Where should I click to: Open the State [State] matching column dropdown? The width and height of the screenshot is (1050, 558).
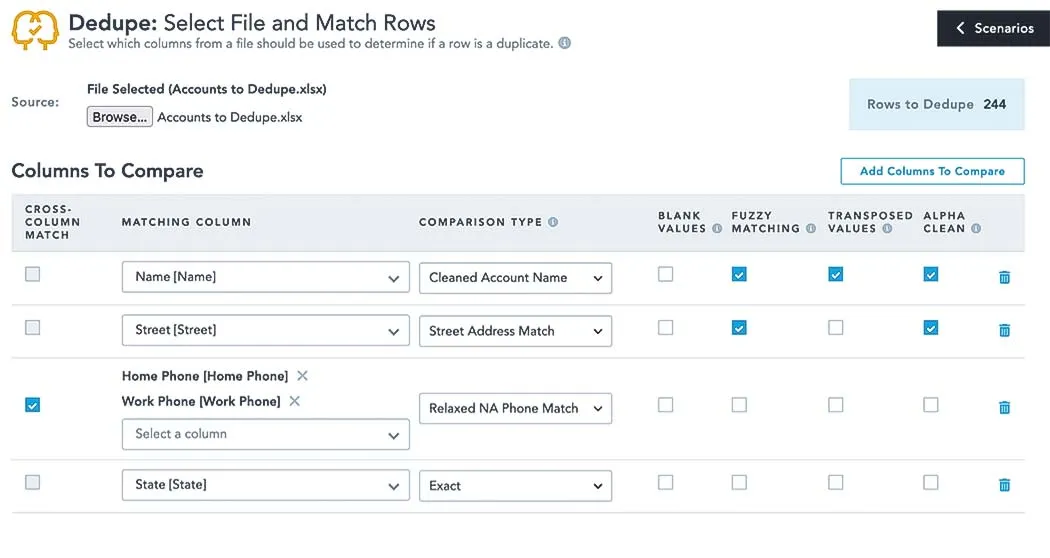(265, 485)
